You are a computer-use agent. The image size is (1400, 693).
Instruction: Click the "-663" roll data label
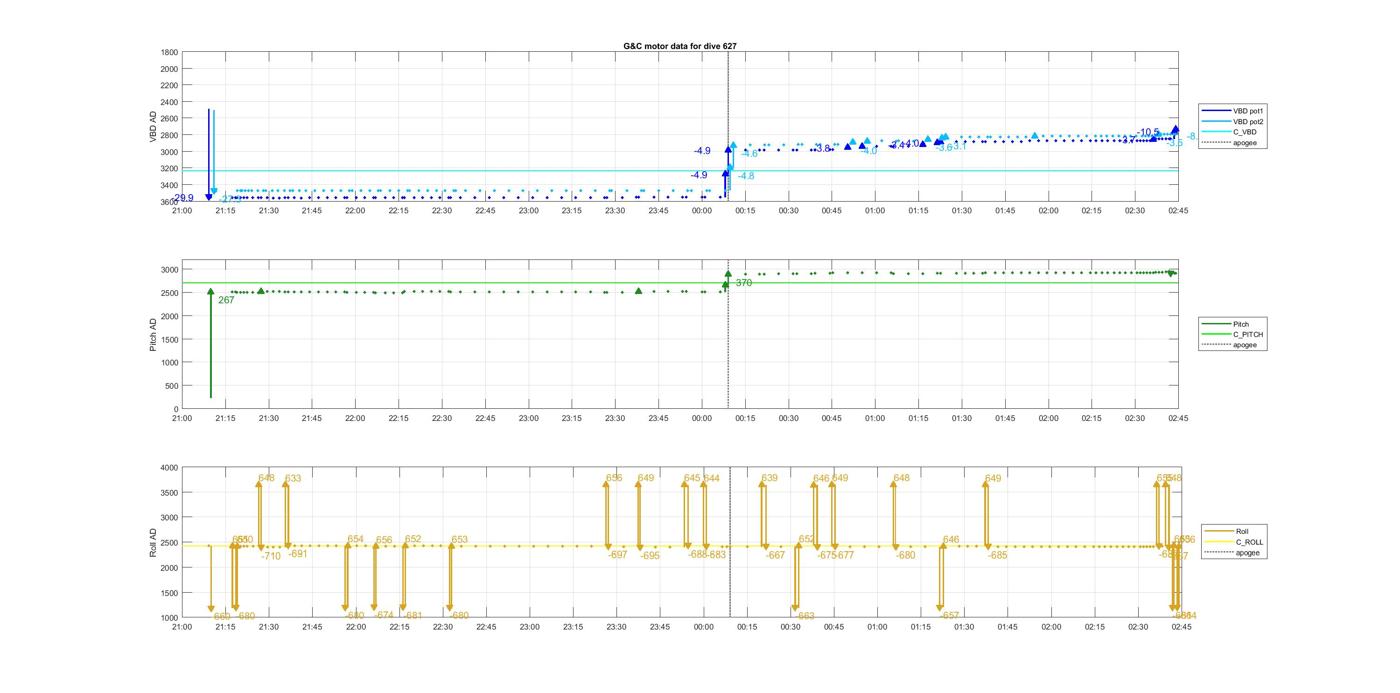(805, 617)
